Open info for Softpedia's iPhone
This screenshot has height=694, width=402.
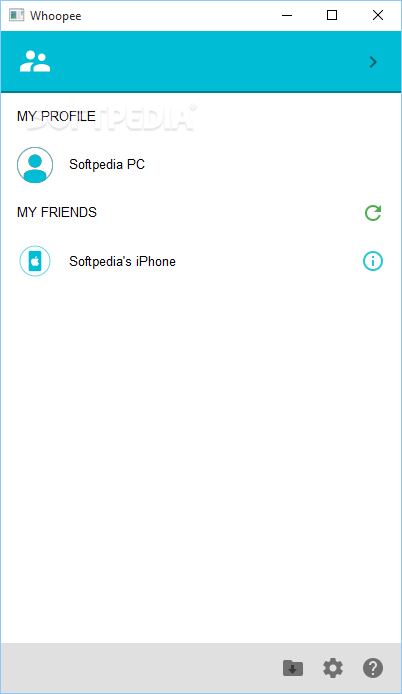click(373, 261)
